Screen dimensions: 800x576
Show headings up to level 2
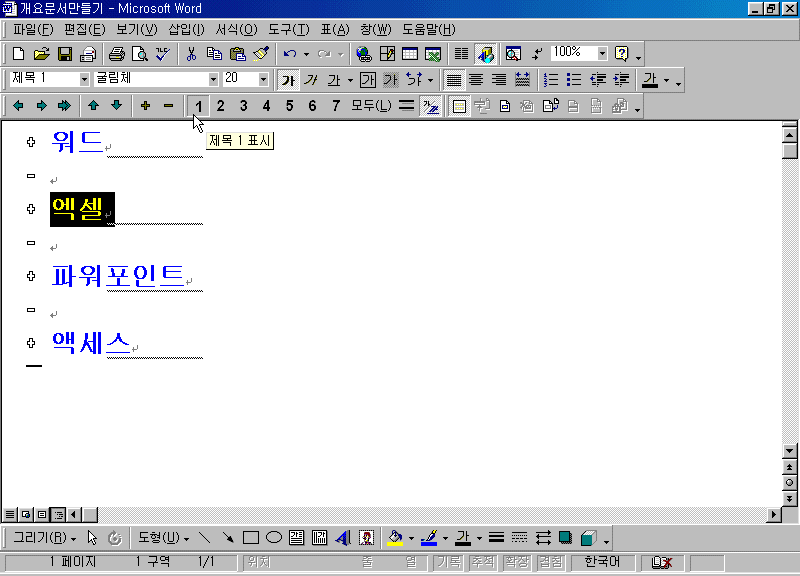coord(220,106)
